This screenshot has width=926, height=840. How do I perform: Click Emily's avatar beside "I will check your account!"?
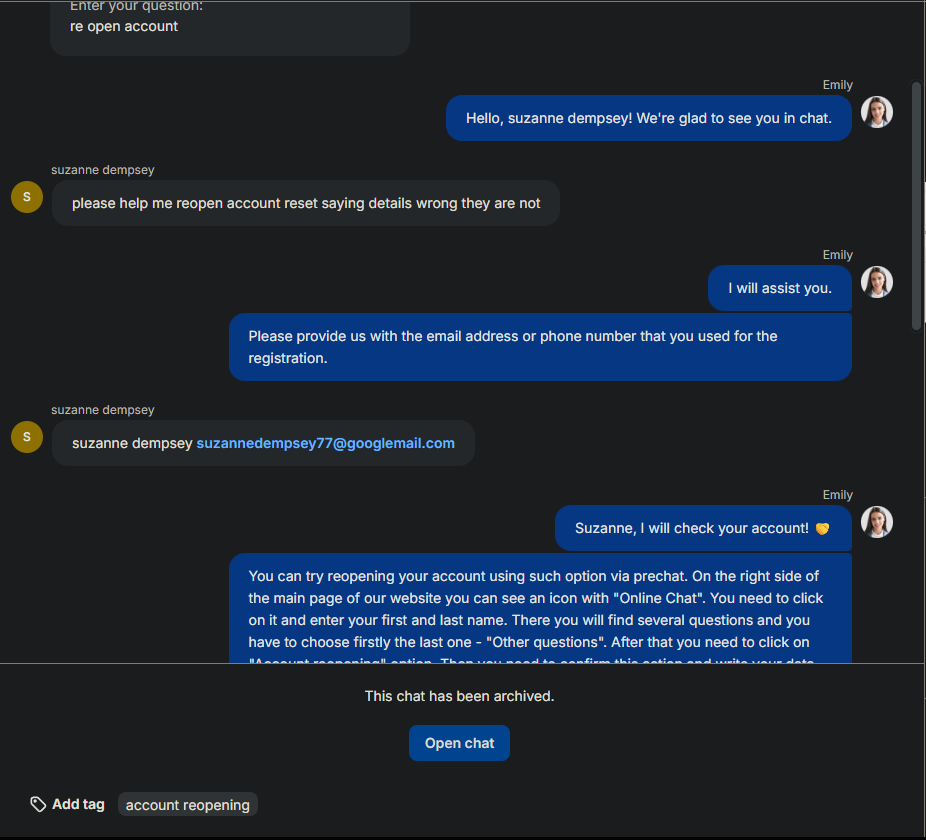[x=876, y=522]
